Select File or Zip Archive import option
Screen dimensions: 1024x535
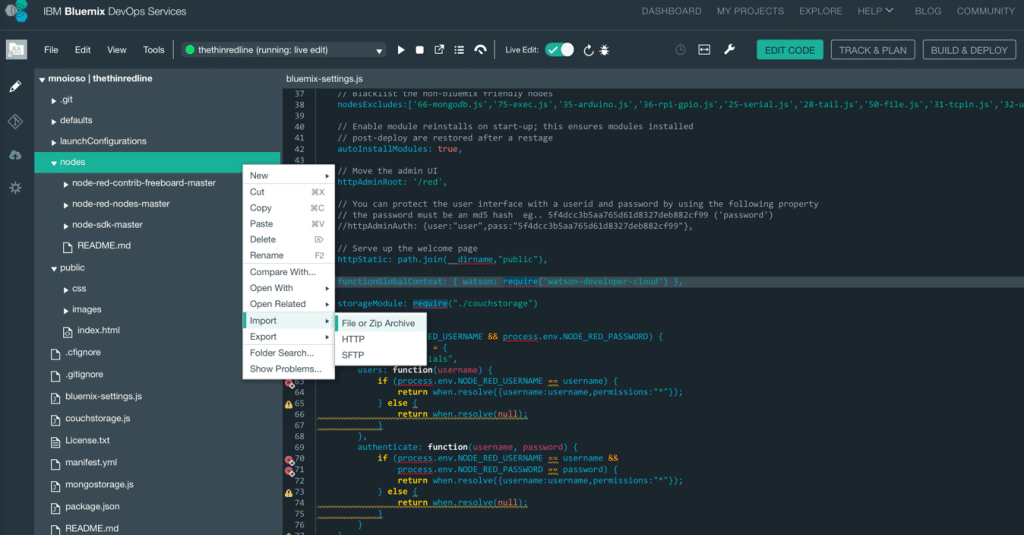380,323
